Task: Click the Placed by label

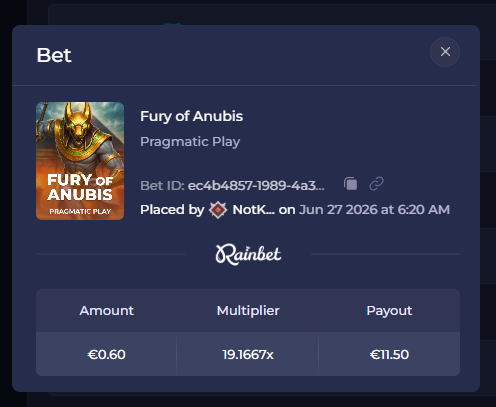Action: tap(172, 210)
